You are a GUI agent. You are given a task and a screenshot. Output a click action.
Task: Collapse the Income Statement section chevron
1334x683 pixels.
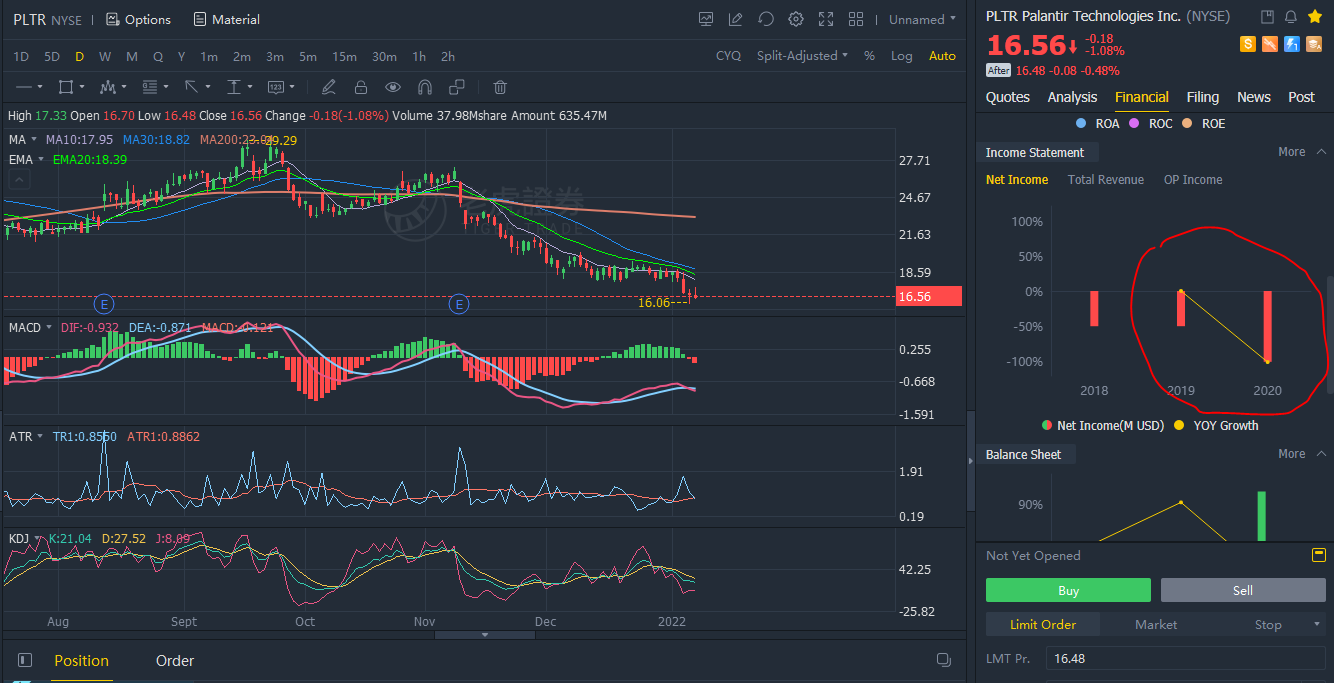click(x=1321, y=152)
